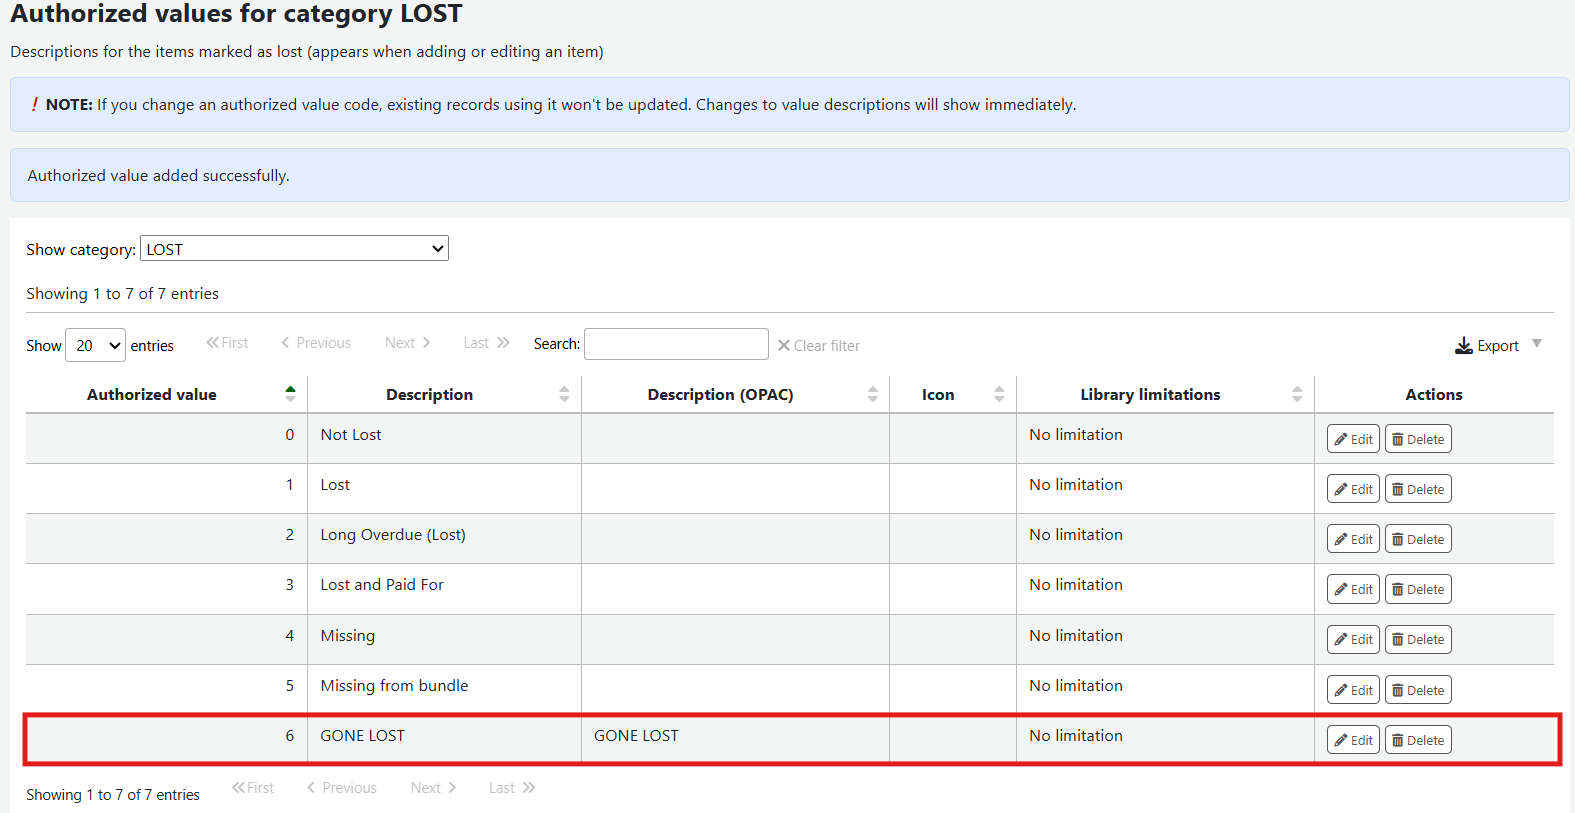Click the Export download icon

tap(1464, 346)
